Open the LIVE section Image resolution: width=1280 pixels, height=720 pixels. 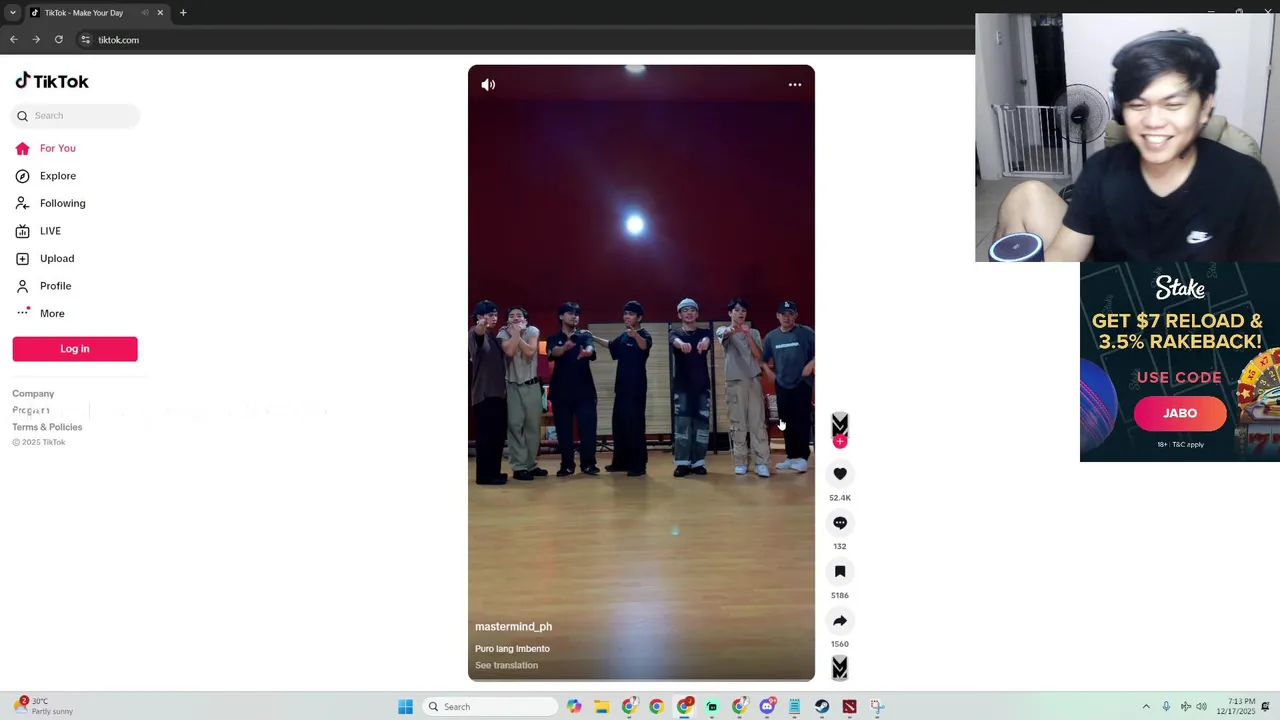[38, 231]
